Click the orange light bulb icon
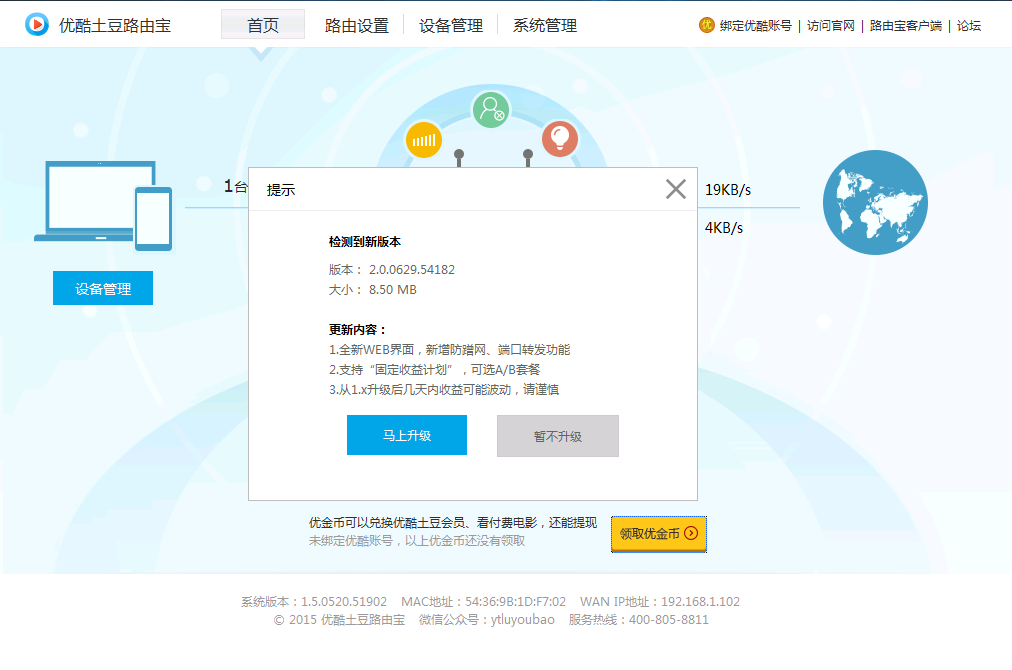 [560, 139]
